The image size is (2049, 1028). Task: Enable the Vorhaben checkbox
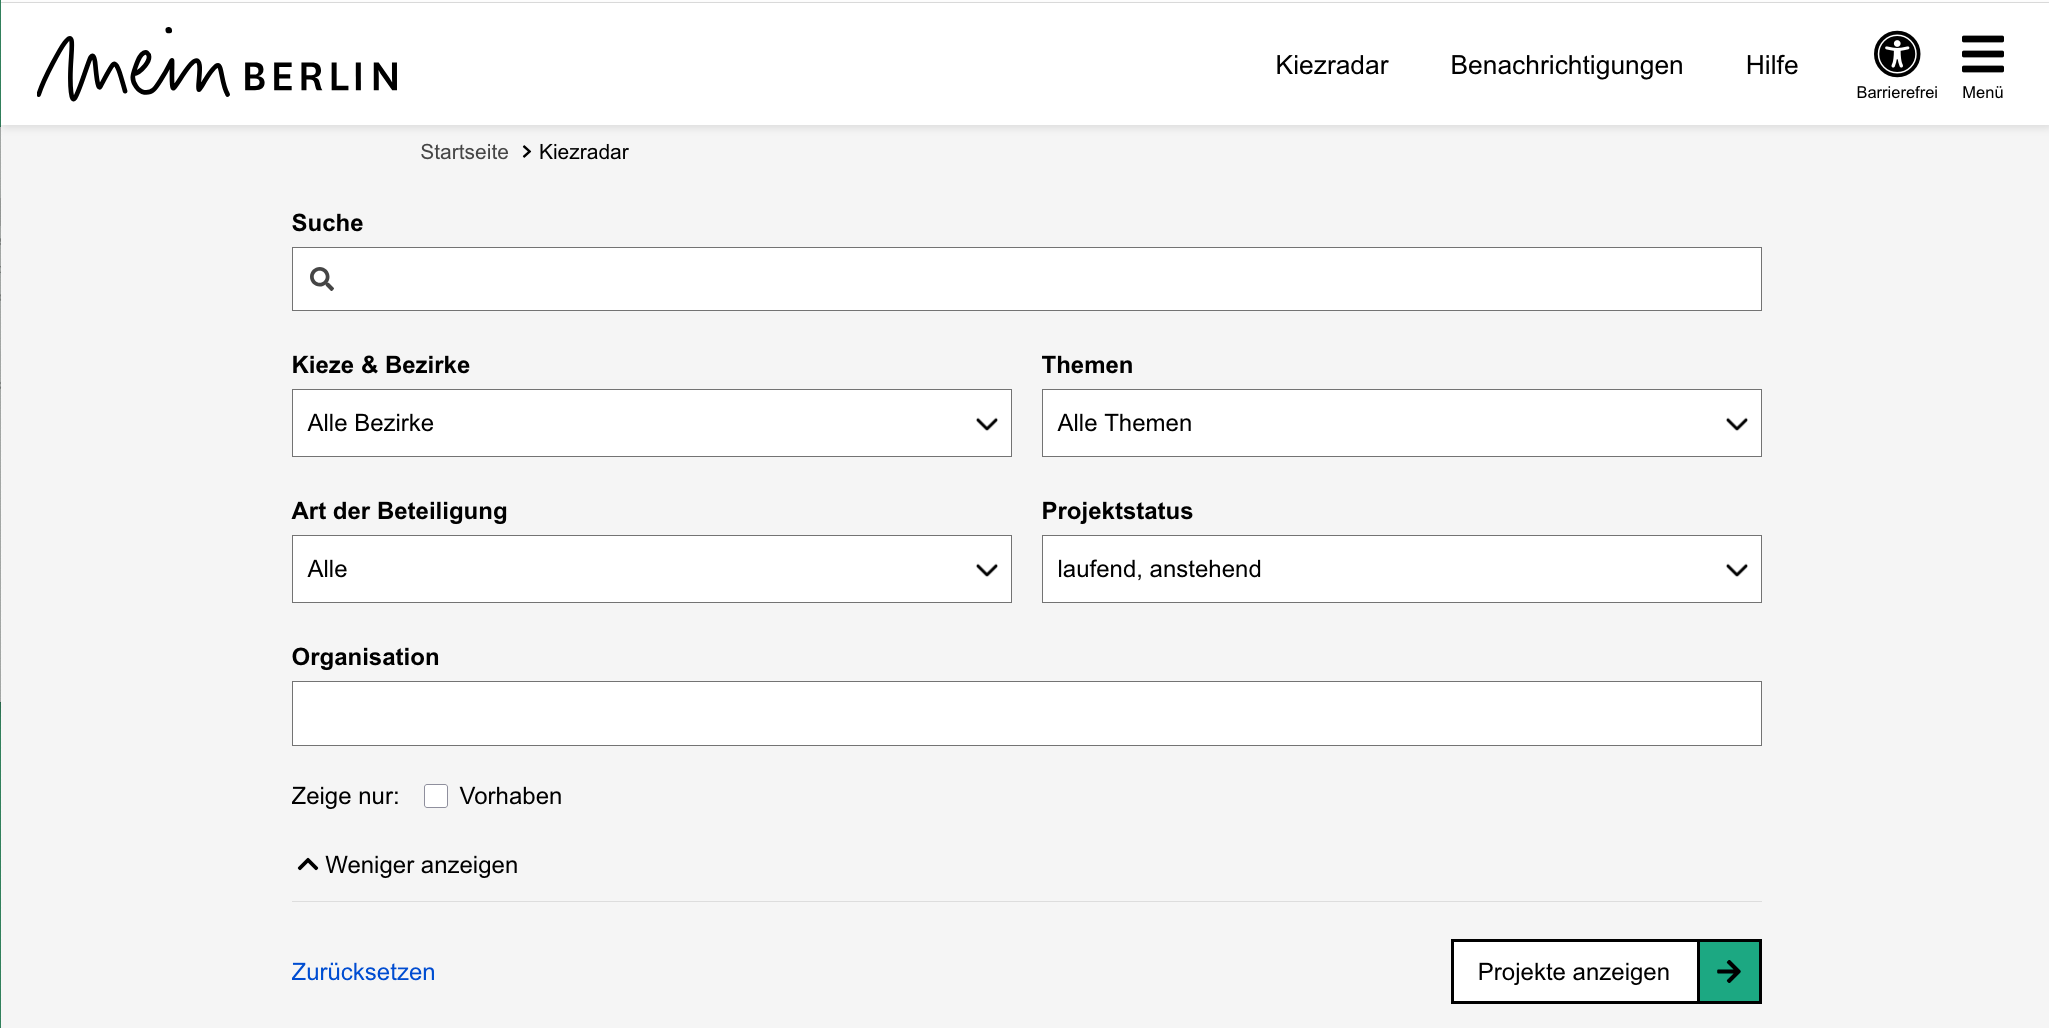point(436,796)
